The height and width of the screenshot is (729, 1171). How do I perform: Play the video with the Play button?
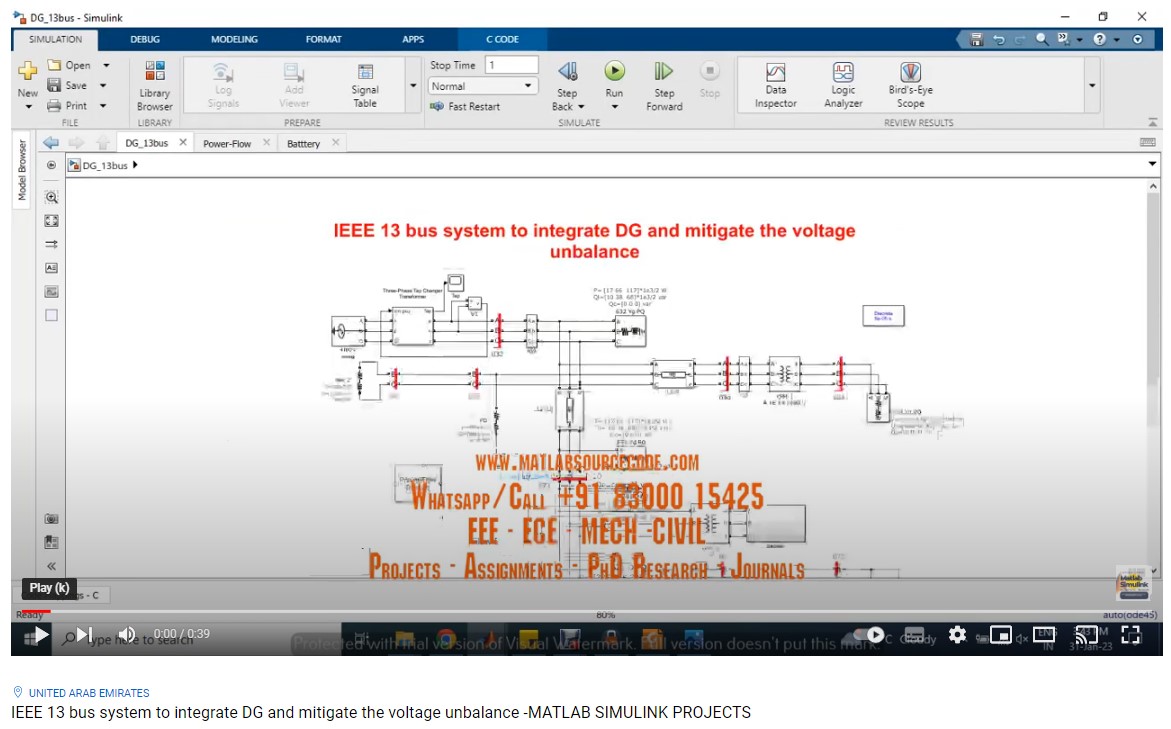[41, 635]
